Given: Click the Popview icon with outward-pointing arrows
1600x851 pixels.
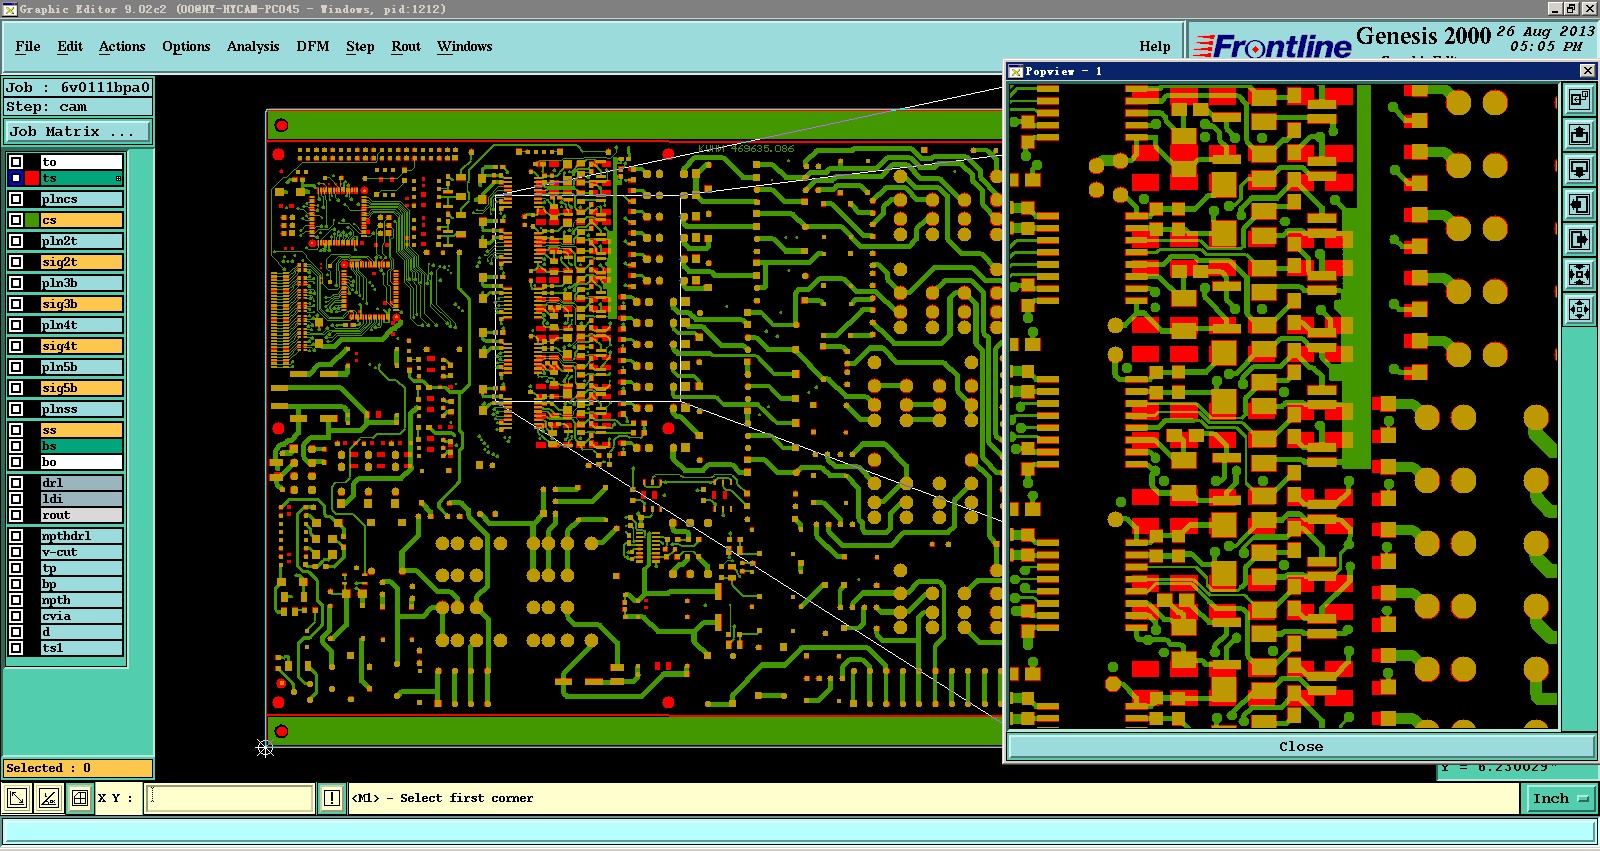Looking at the screenshot, I should tap(1579, 309).
